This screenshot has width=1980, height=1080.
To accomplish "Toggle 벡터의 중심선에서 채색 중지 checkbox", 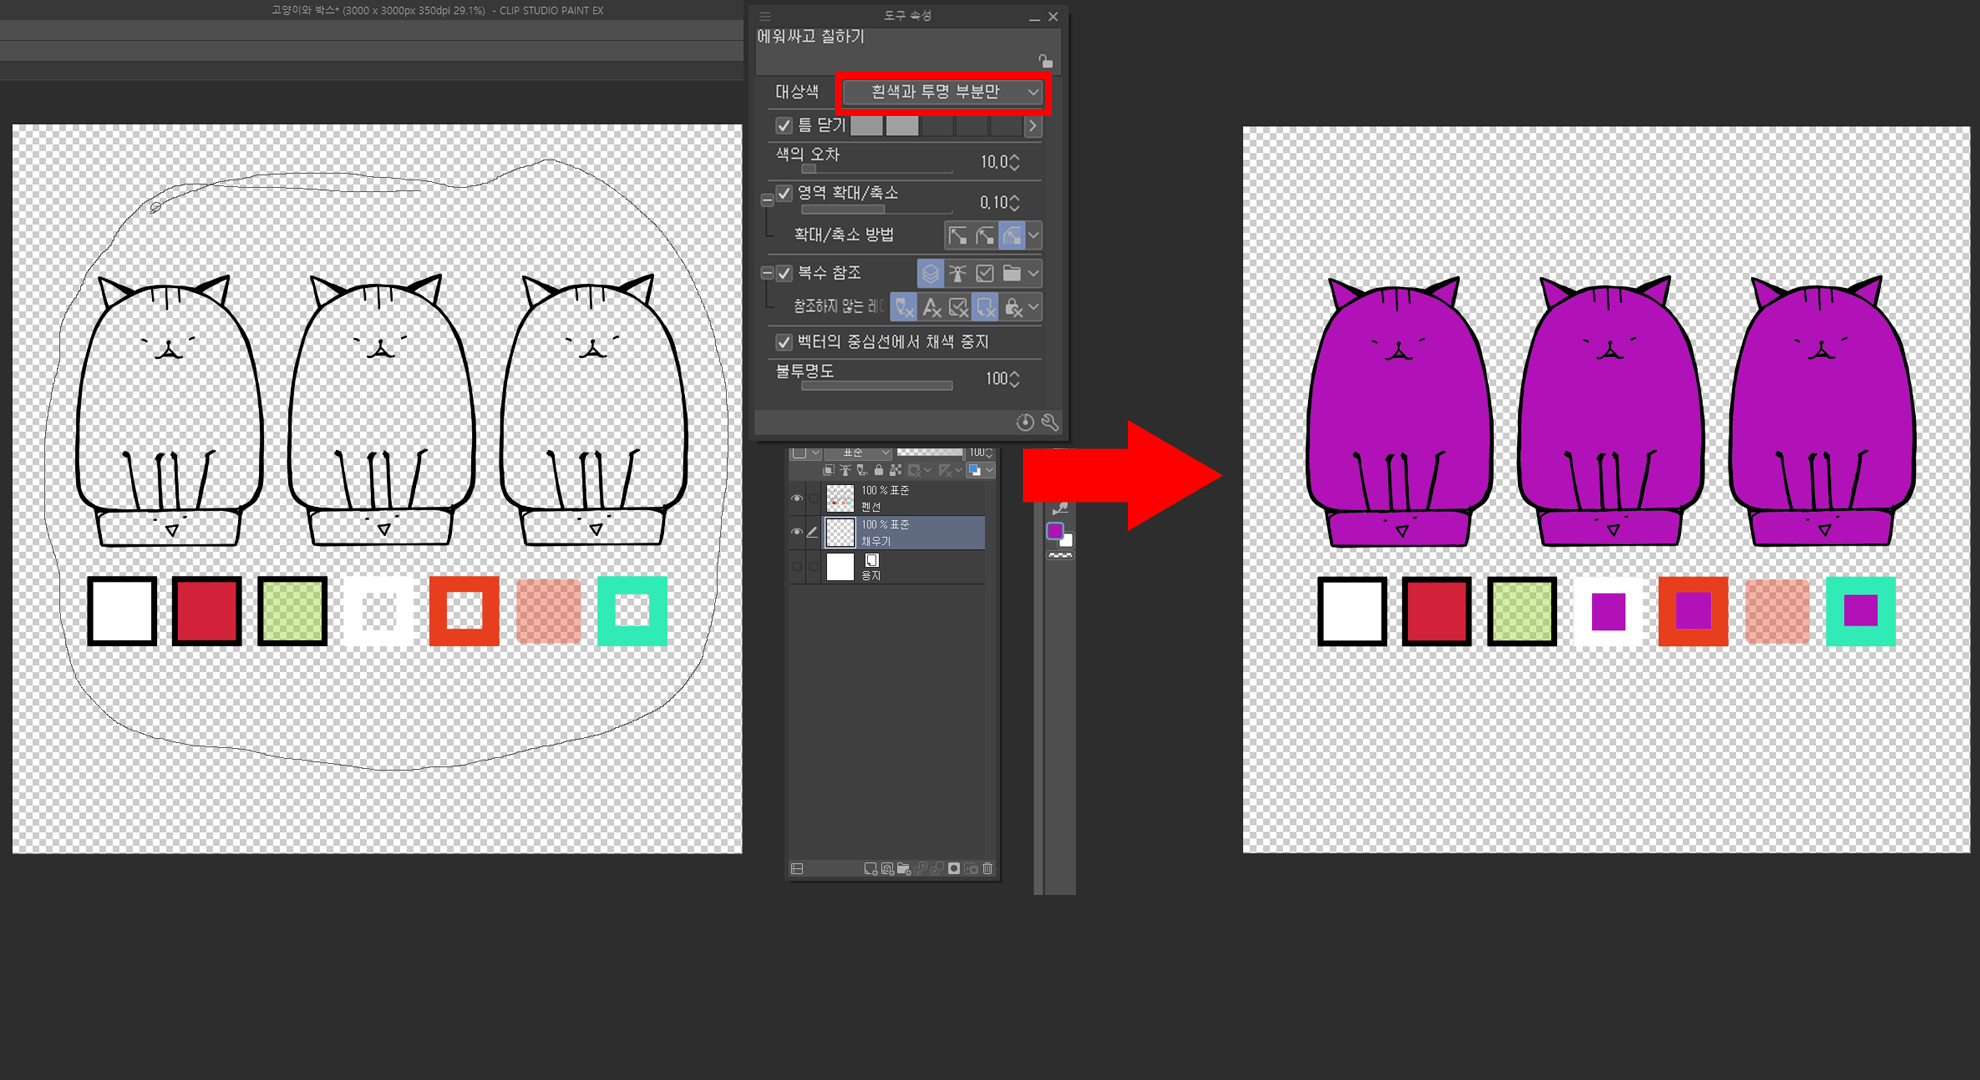I will point(784,342).
